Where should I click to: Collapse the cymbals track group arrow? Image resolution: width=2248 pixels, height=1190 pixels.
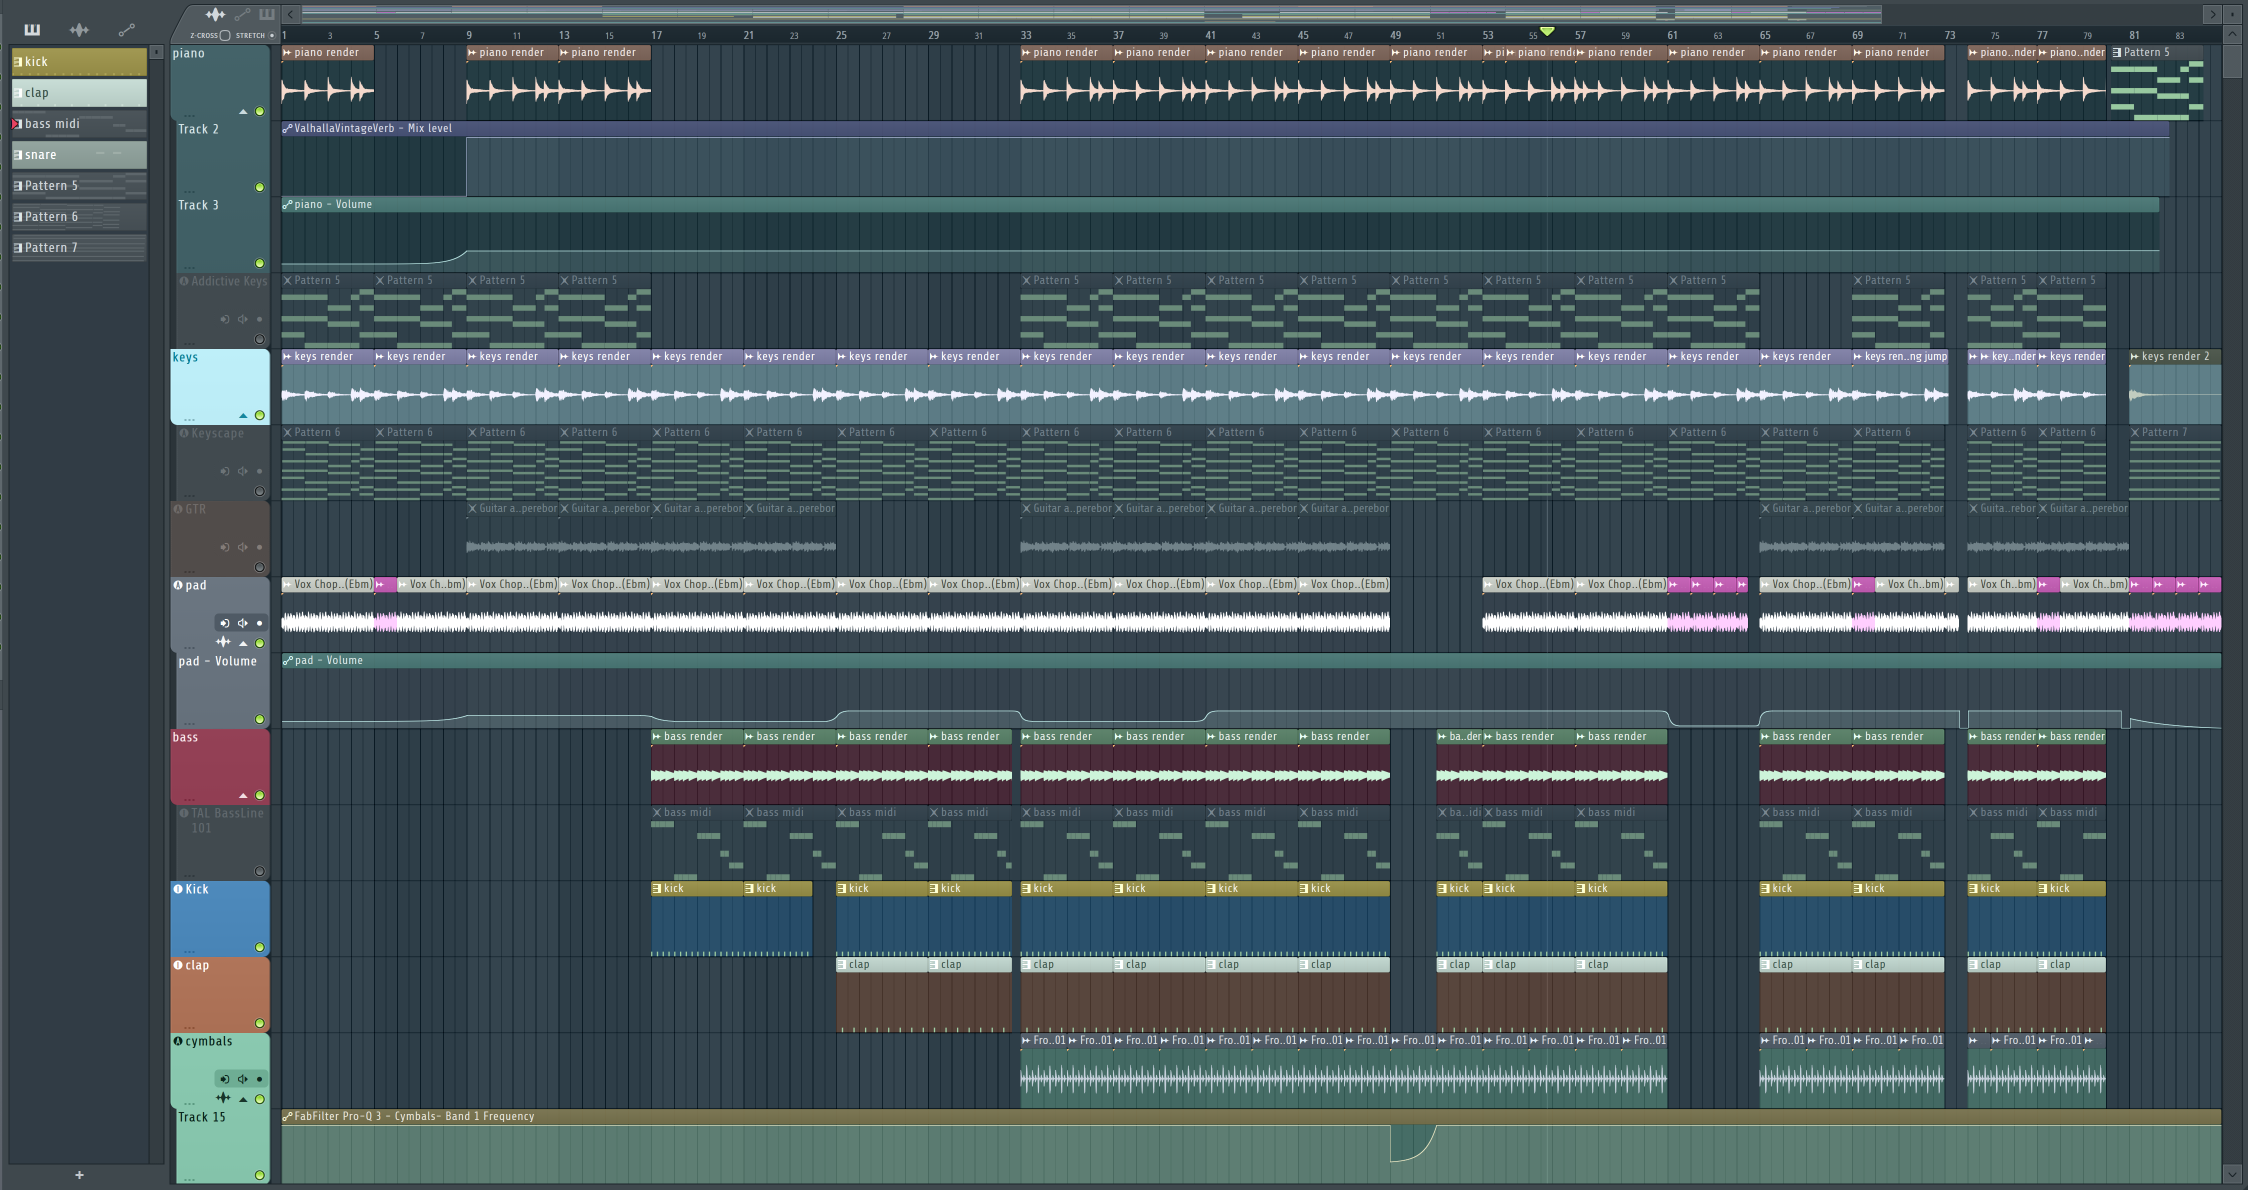(x=243, y=1099)
